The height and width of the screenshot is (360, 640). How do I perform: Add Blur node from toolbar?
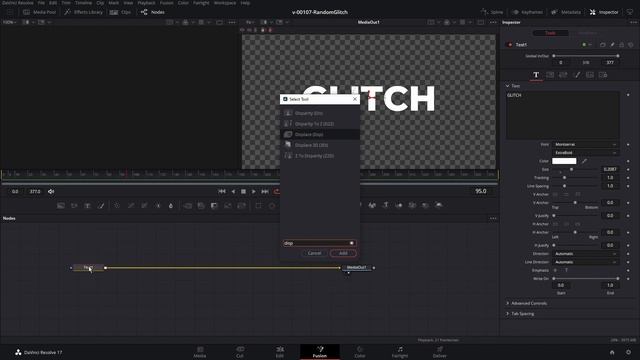click(171, 206)
